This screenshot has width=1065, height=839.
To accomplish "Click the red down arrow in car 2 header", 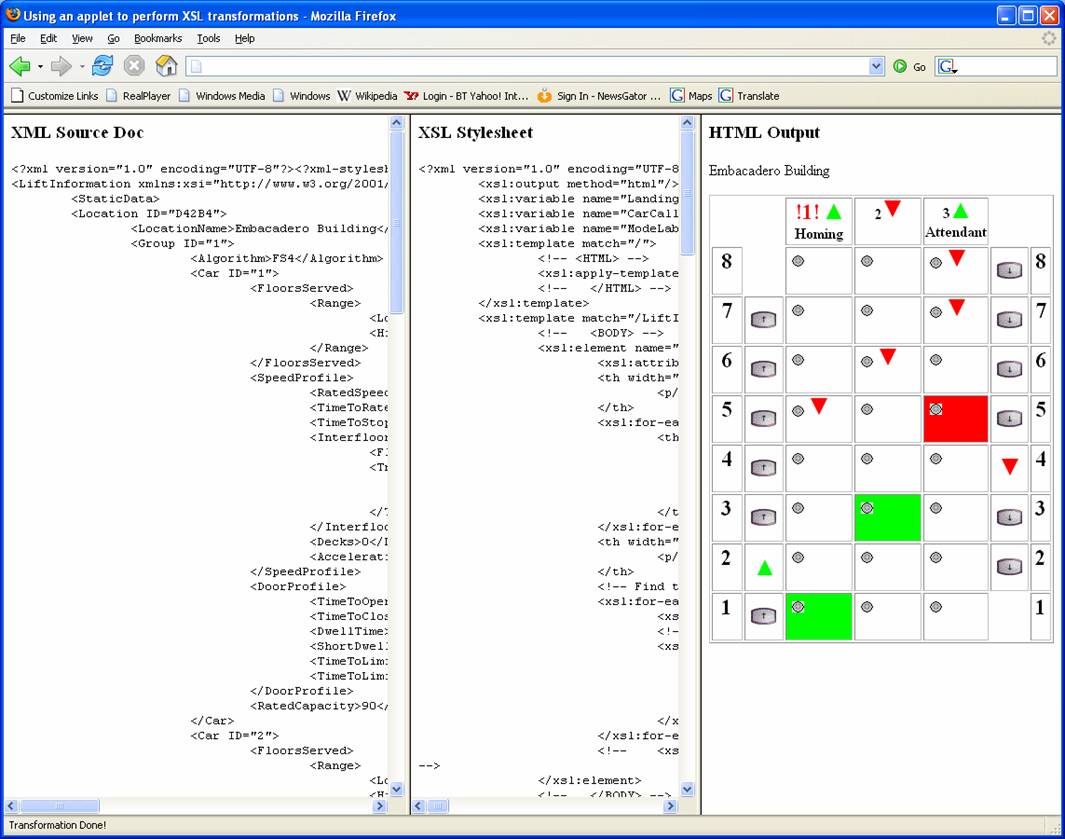I will tap(892, 209).
